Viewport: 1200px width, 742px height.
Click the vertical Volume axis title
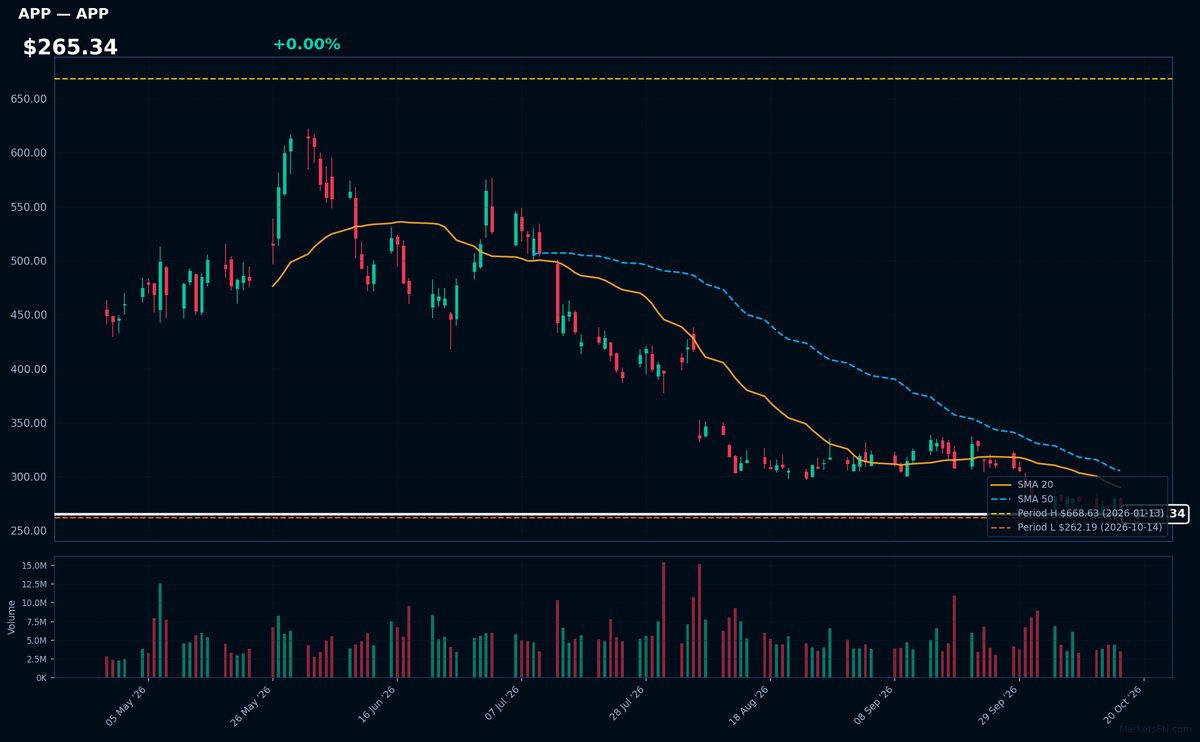(x=12, y=617)
